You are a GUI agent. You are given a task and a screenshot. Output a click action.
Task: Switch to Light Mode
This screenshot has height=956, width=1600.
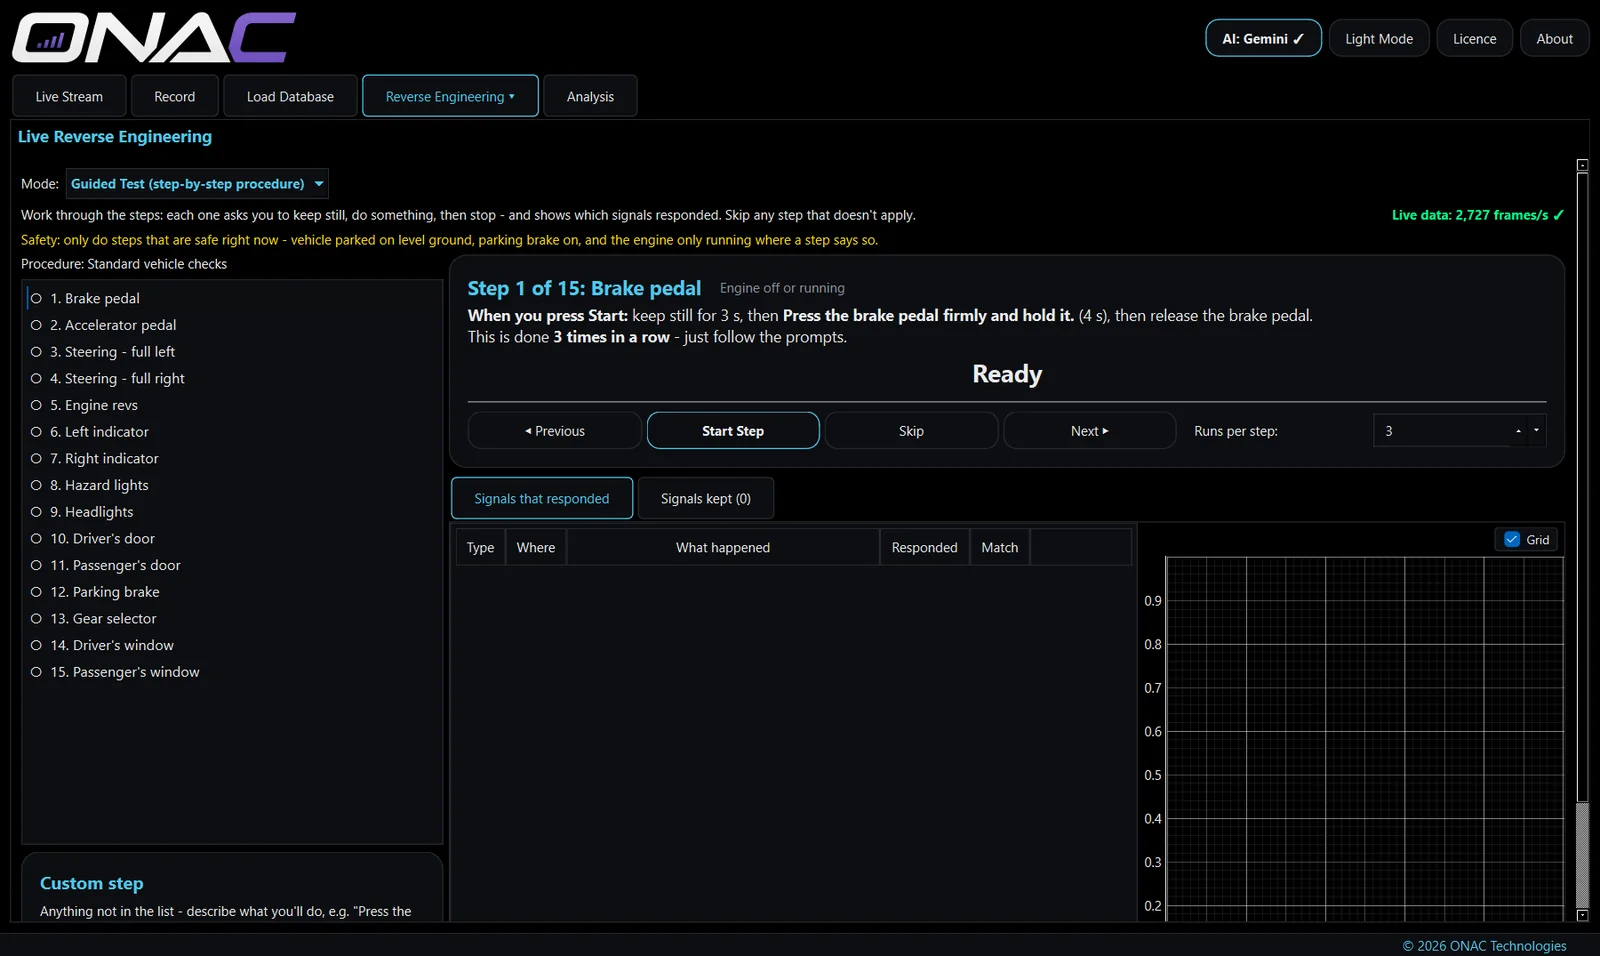click(x=1379, y=38)
